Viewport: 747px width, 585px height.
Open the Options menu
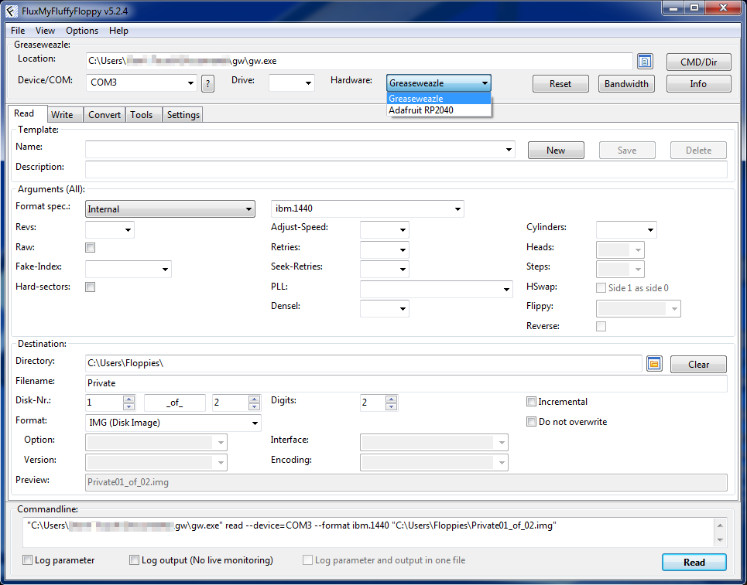tap(82, 31)
